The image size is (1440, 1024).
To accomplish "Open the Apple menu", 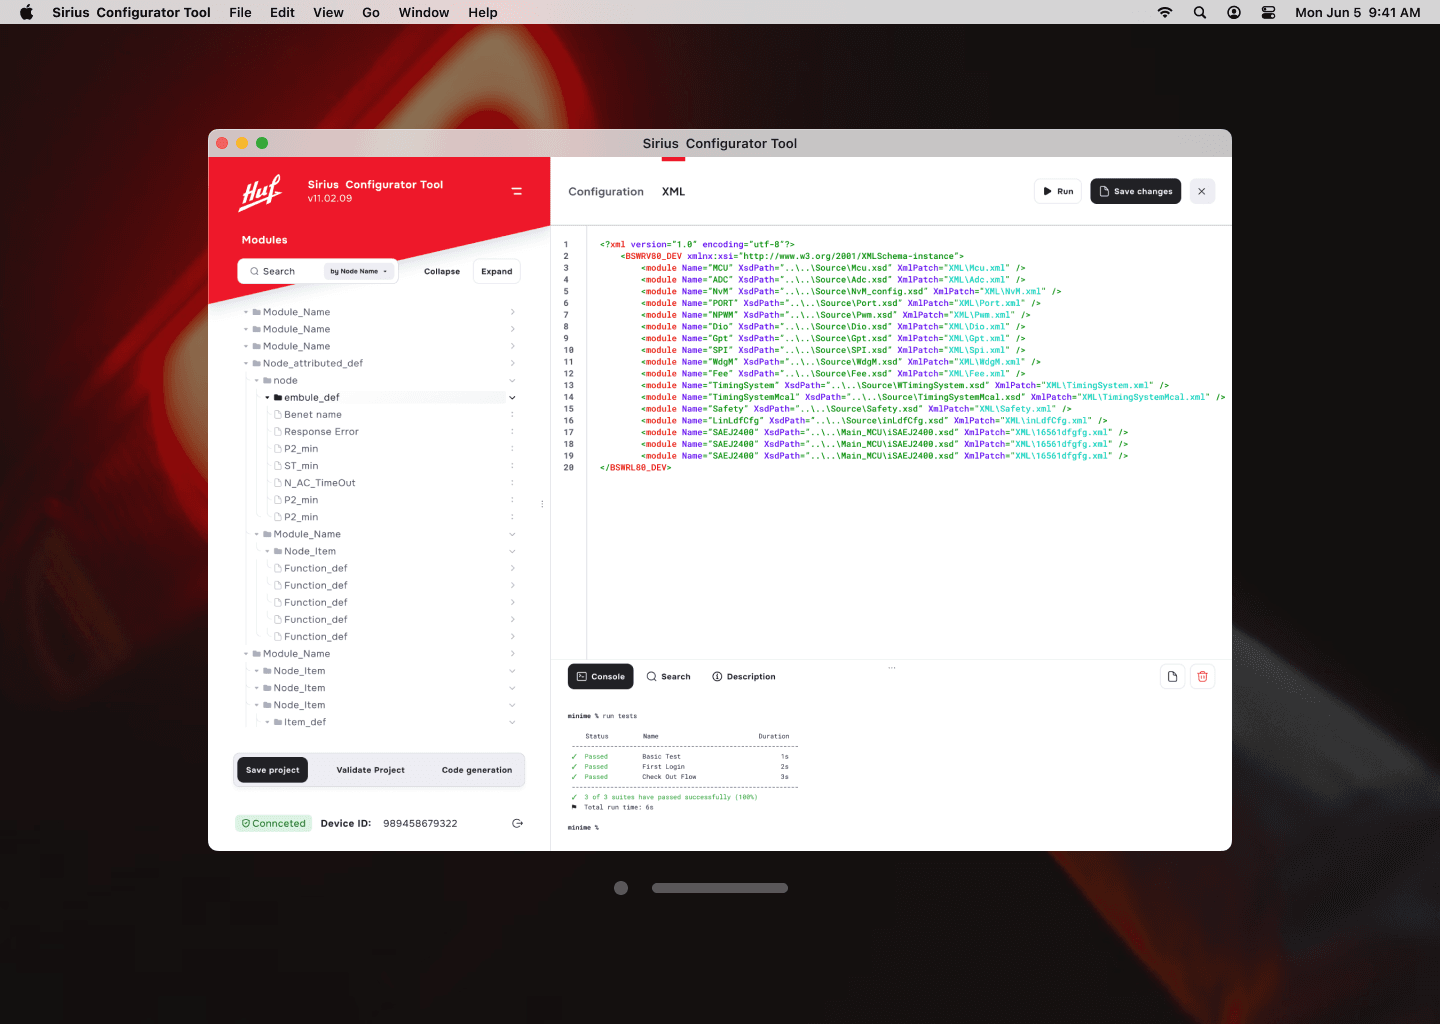I will pyautogui.click(x=27, y=12).
